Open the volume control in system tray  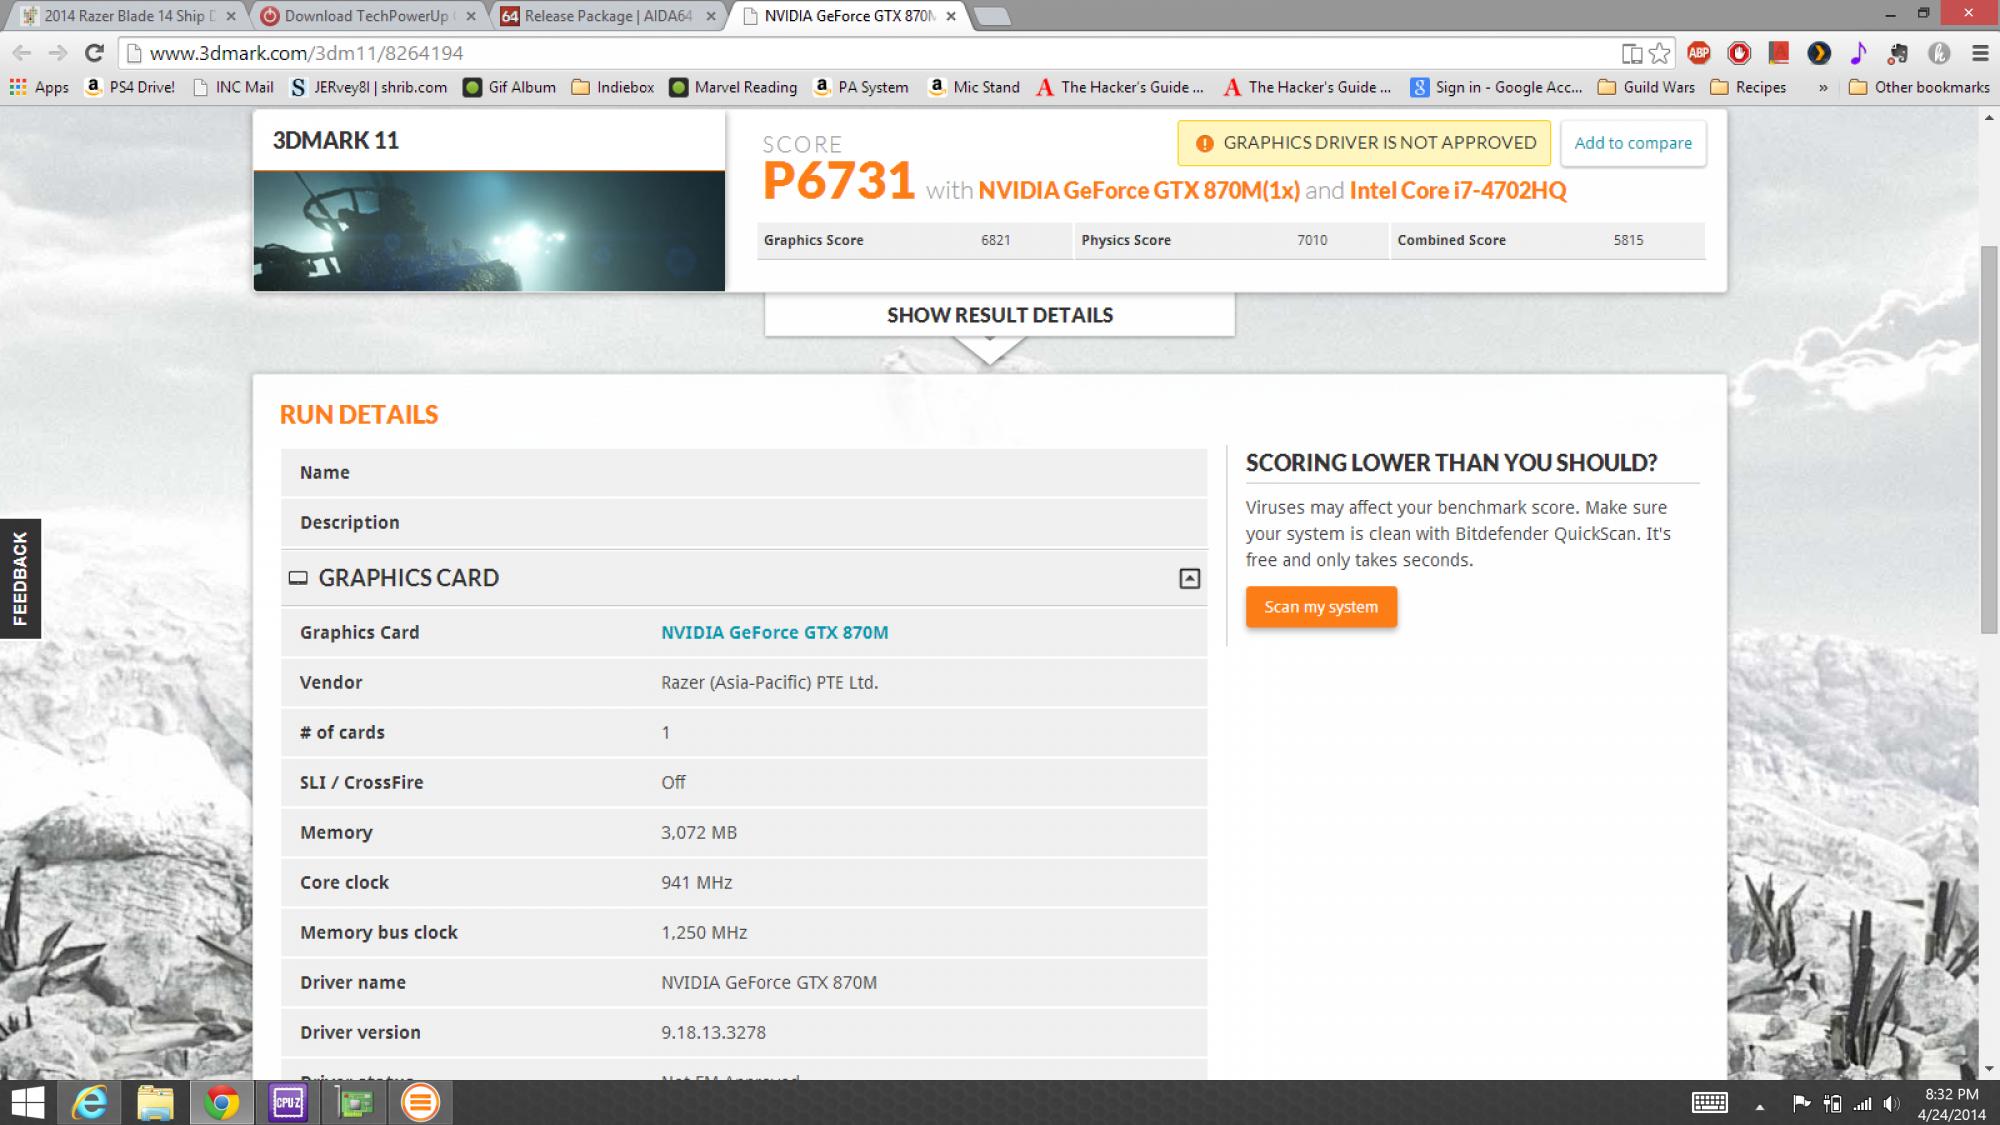tap(1891, 1104)
